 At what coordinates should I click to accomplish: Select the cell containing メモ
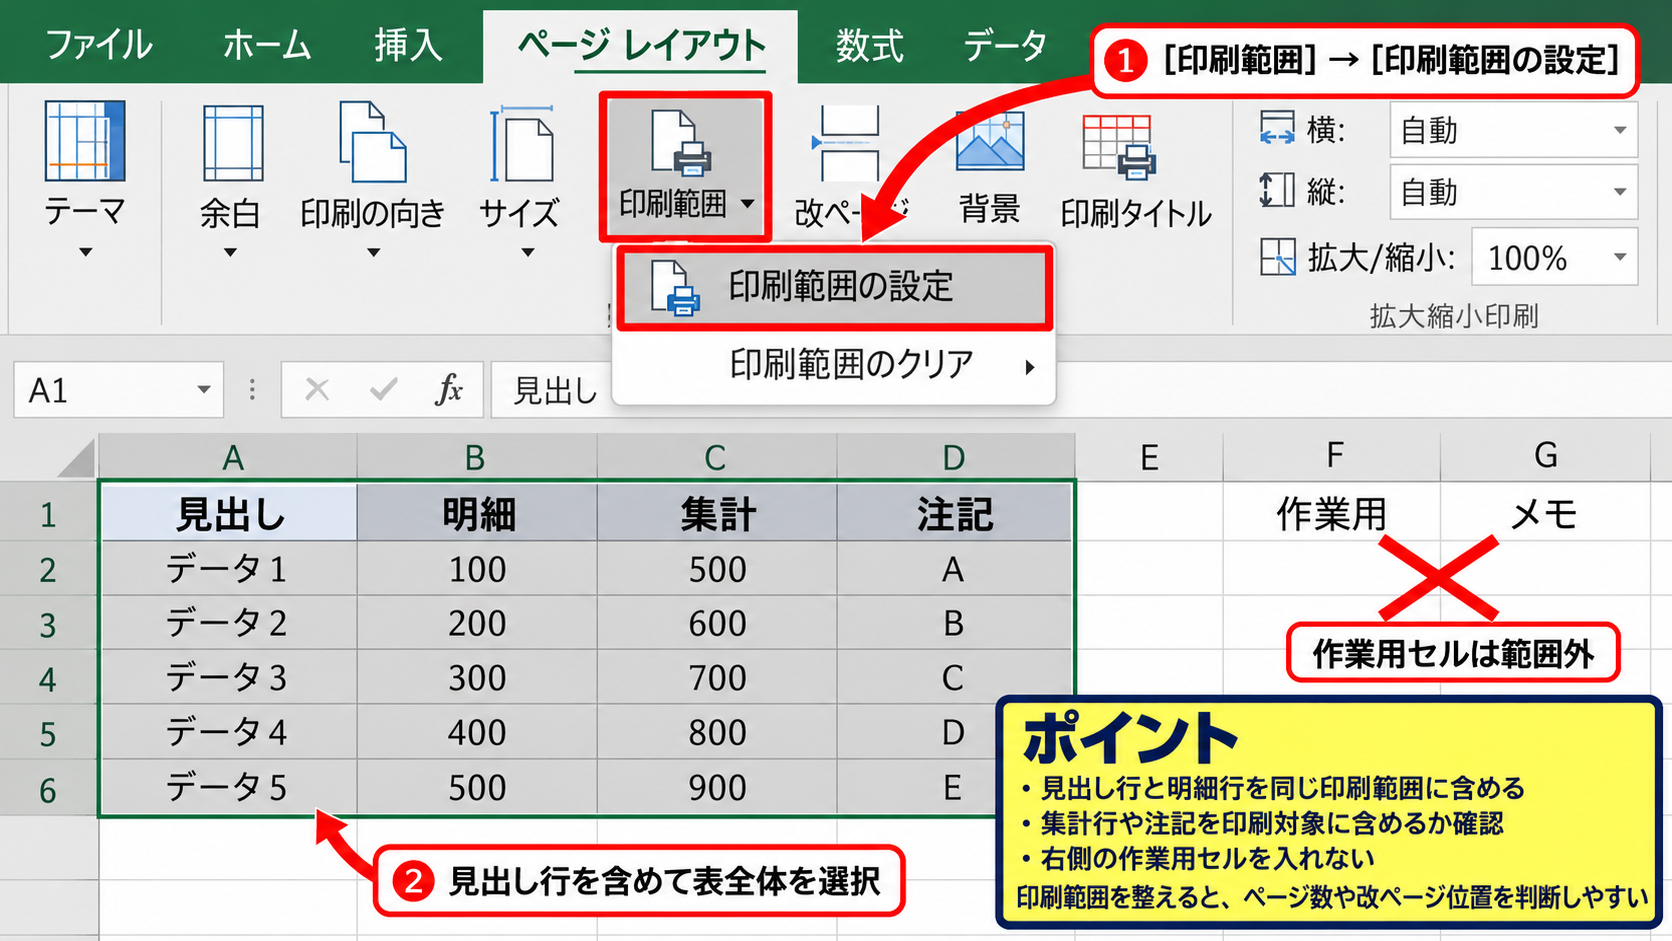(x=1545, y=514)
